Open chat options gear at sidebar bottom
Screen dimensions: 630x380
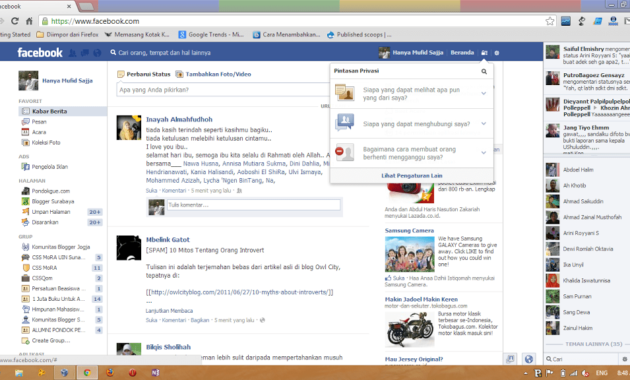click(624, 359)
